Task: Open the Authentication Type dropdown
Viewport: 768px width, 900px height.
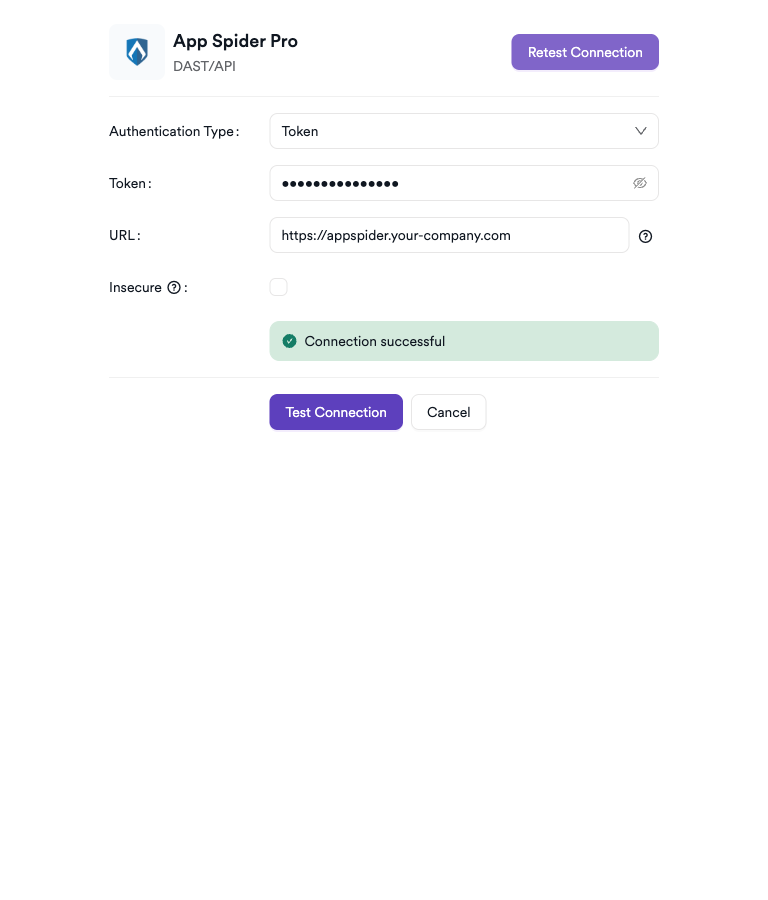Action: click(x=463, y=131)
